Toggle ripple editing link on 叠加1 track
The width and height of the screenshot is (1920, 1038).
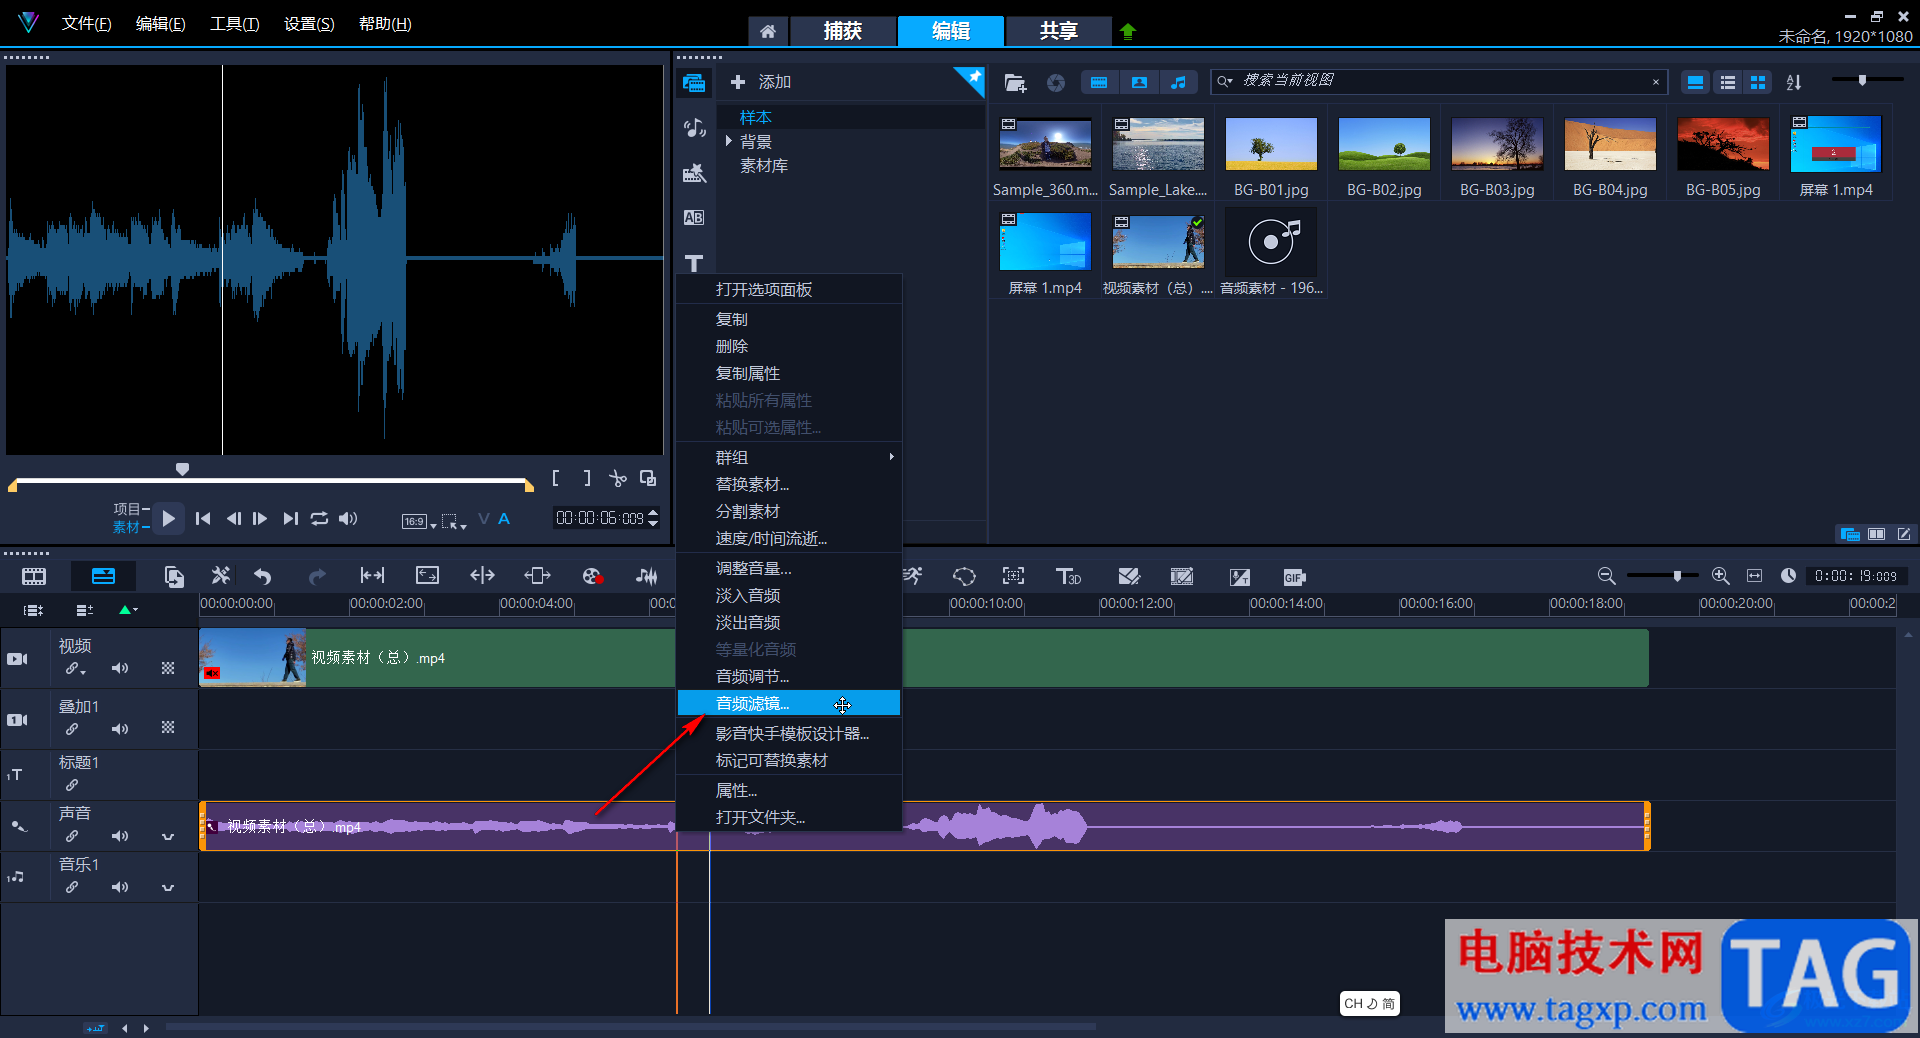[72, 729]
